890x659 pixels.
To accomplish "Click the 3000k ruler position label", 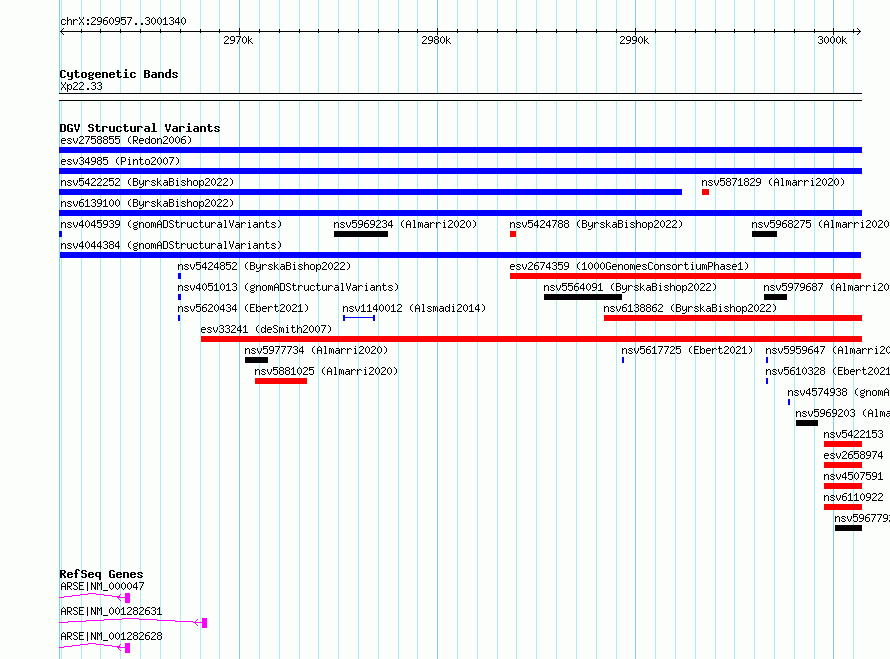I will click(832, 40).
